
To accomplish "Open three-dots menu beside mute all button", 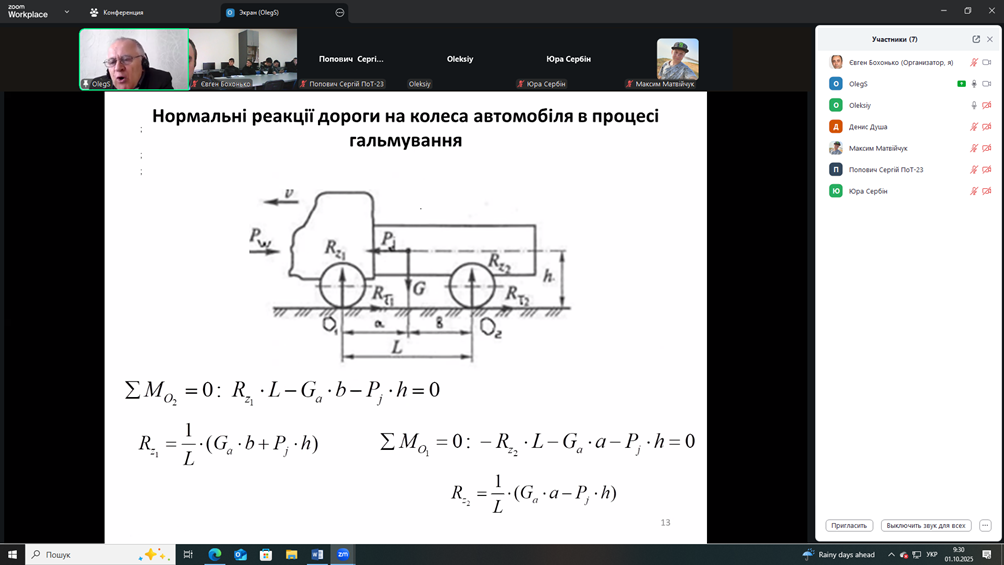I will click(x=985, y=525).
